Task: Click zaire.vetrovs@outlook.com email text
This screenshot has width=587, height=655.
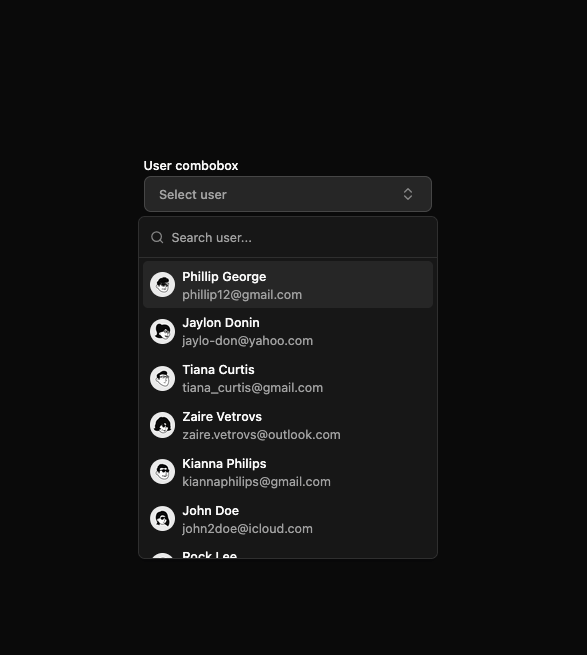Action: click(261, 435)
